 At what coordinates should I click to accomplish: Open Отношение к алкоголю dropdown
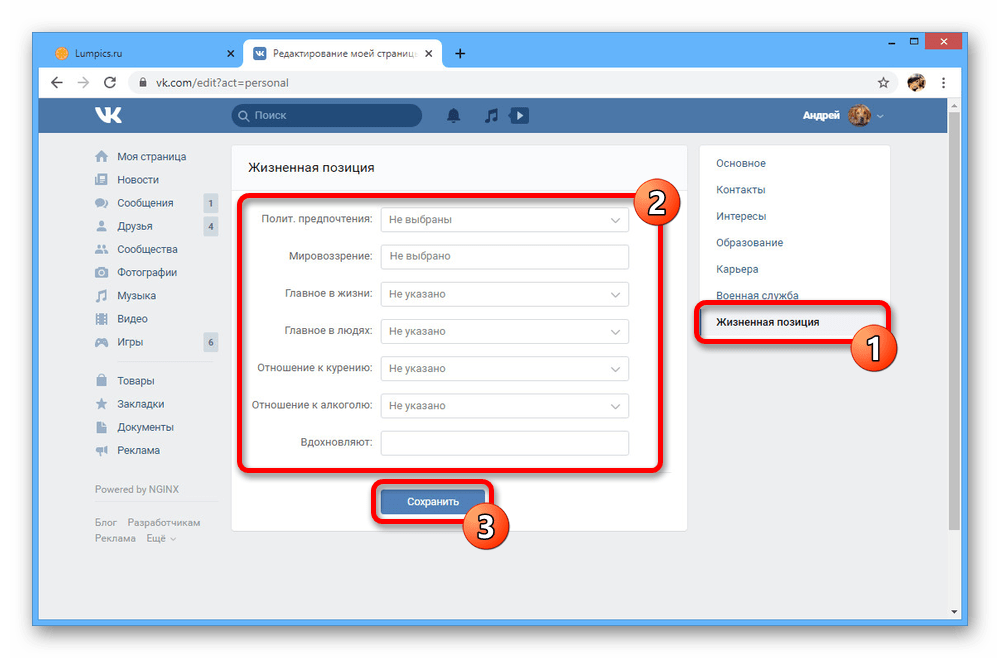(504, 406)
